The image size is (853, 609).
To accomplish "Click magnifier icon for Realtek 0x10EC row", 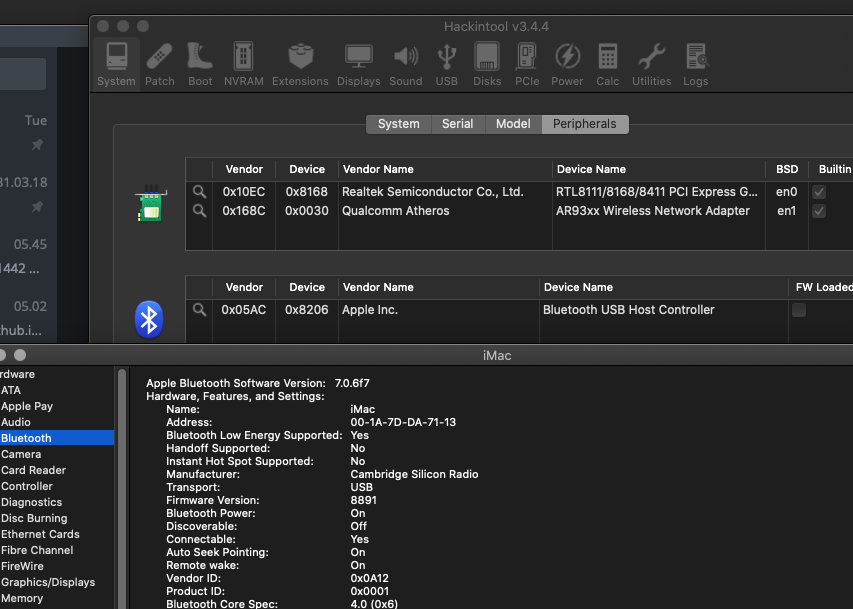I will tap(199, 192).
